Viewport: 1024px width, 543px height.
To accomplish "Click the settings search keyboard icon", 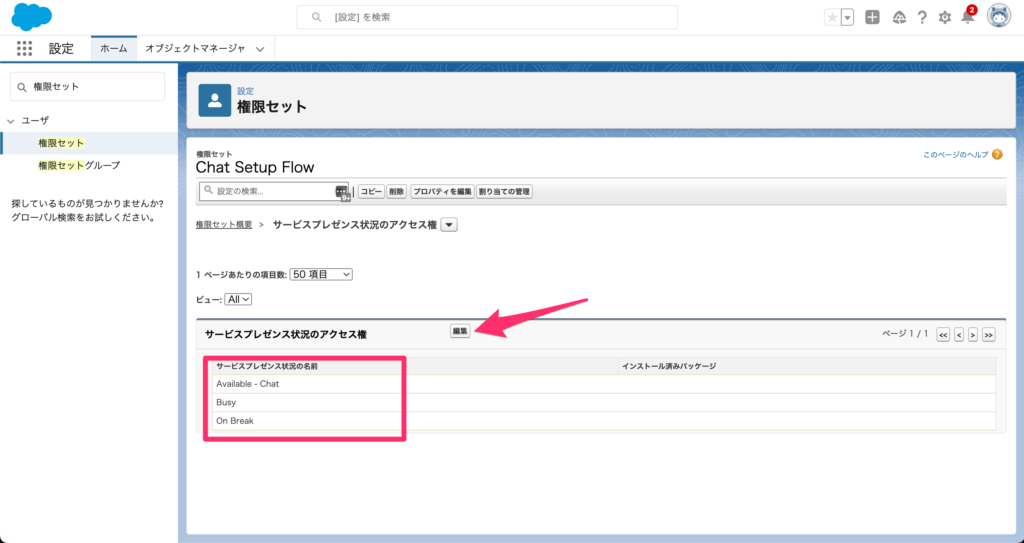I will click(343, 192).
